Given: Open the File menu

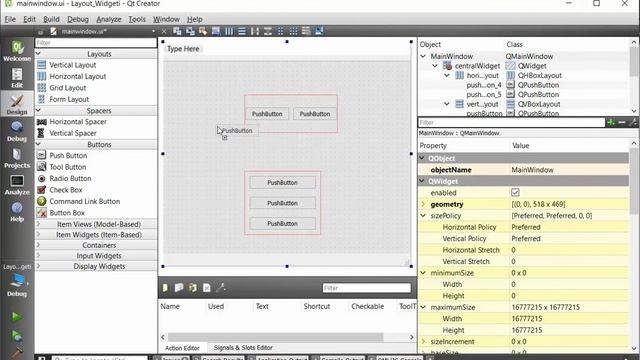Looking at the screenshot, I should (10, 19).
